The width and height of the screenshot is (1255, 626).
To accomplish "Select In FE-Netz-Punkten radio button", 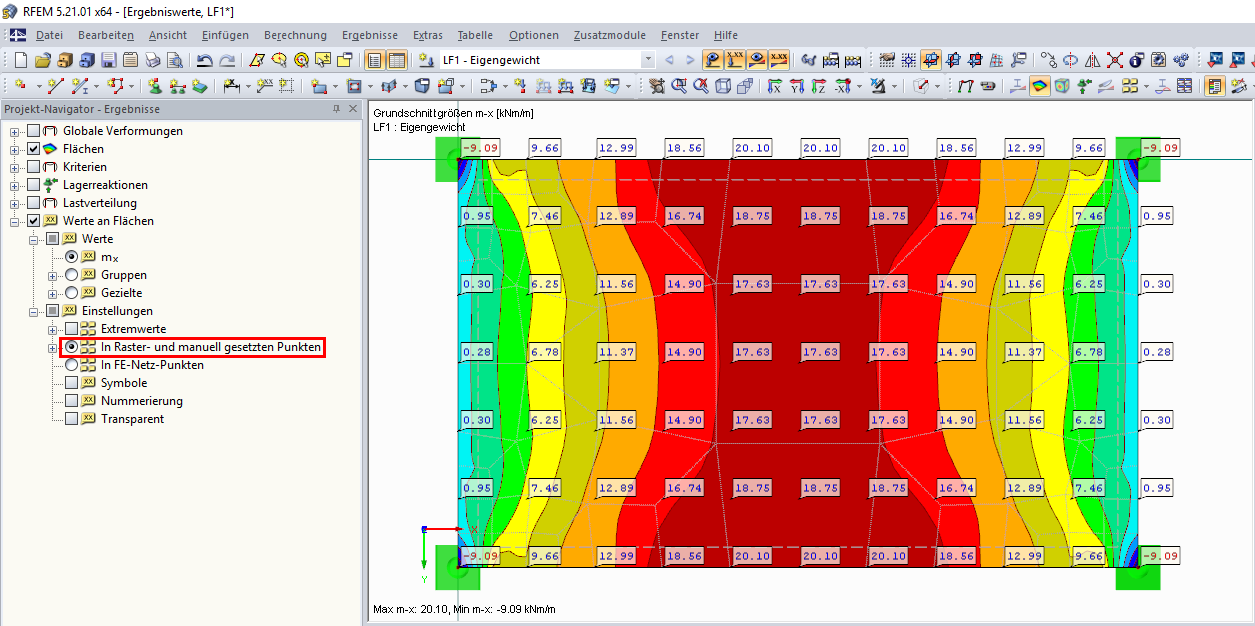I will click(72, 365).
